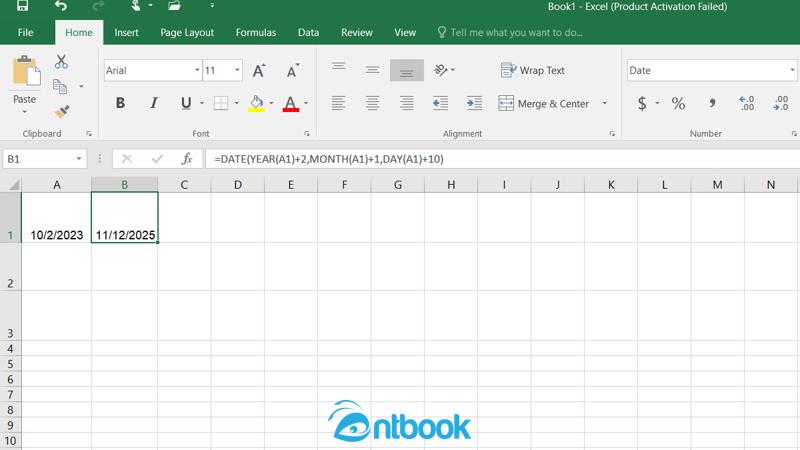
Task: Increase indent icon
Action: 474,103
